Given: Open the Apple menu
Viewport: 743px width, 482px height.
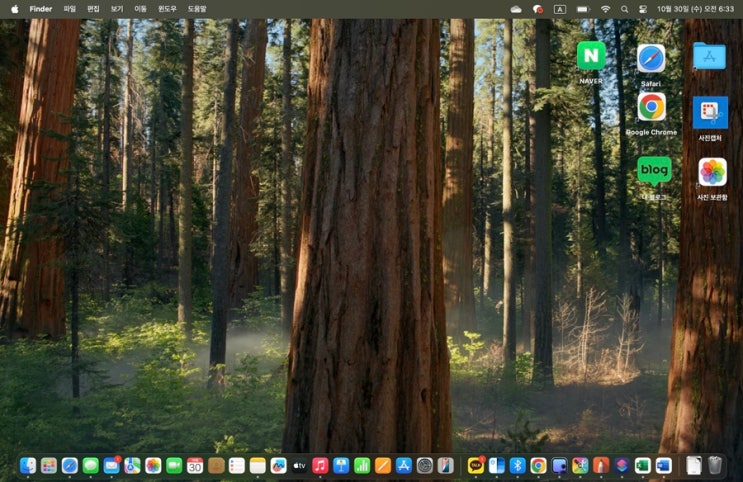Looking at the screenshot, I should 15,9.
